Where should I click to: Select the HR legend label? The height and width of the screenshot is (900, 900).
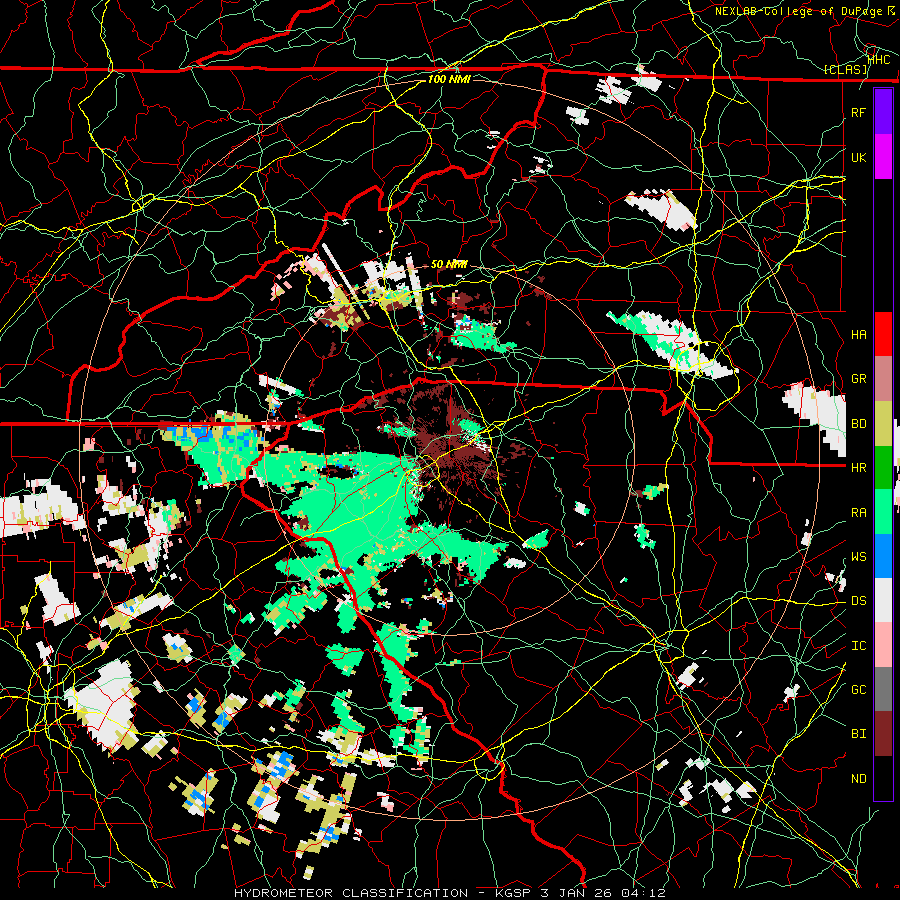858,468
